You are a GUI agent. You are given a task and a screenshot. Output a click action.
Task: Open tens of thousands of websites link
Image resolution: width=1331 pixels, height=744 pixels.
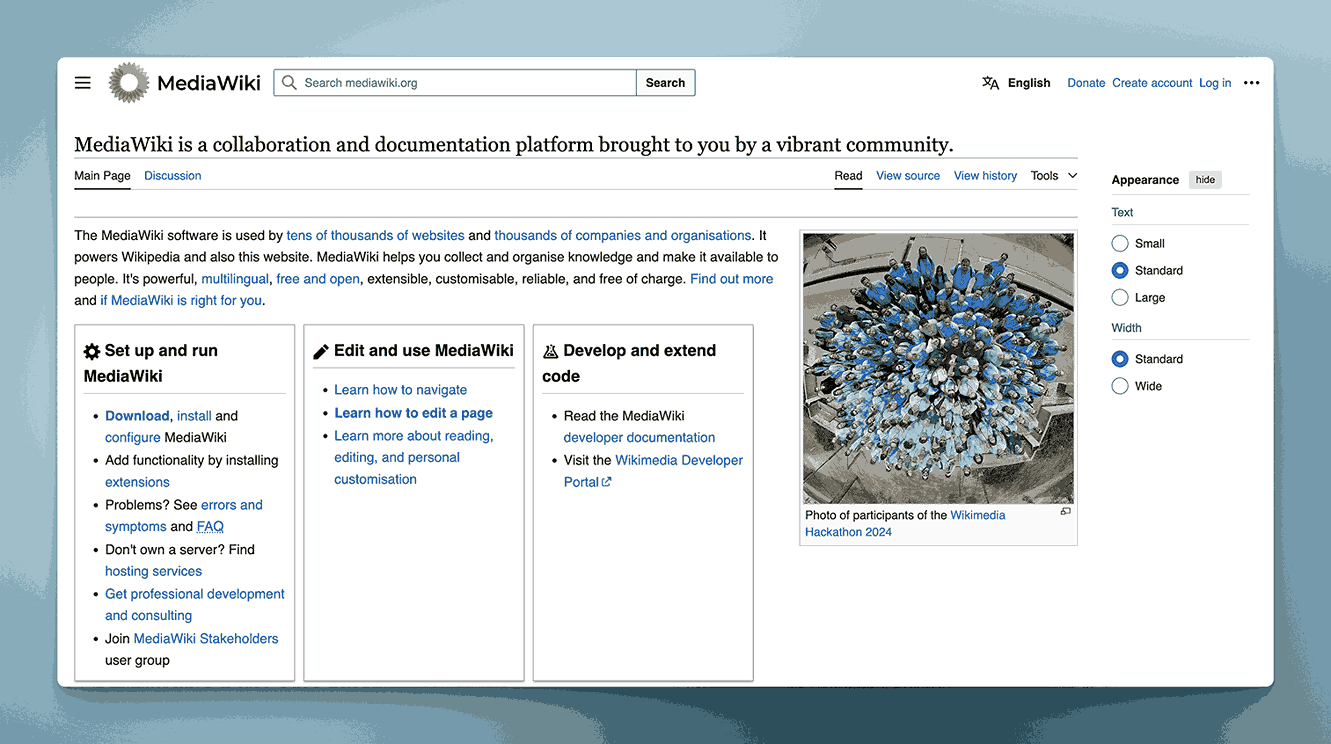[x=375, y=236]
